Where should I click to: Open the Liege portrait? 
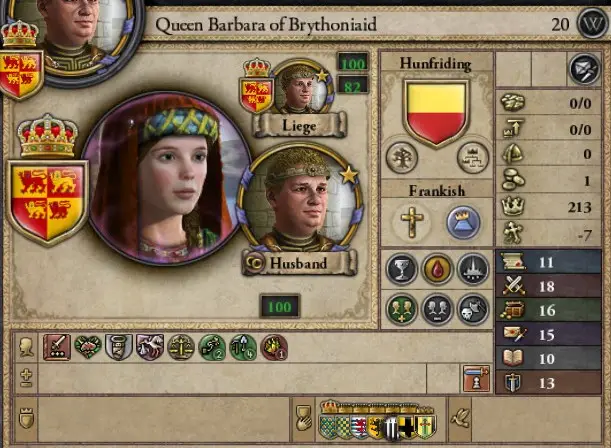click(x=300, y=86)
